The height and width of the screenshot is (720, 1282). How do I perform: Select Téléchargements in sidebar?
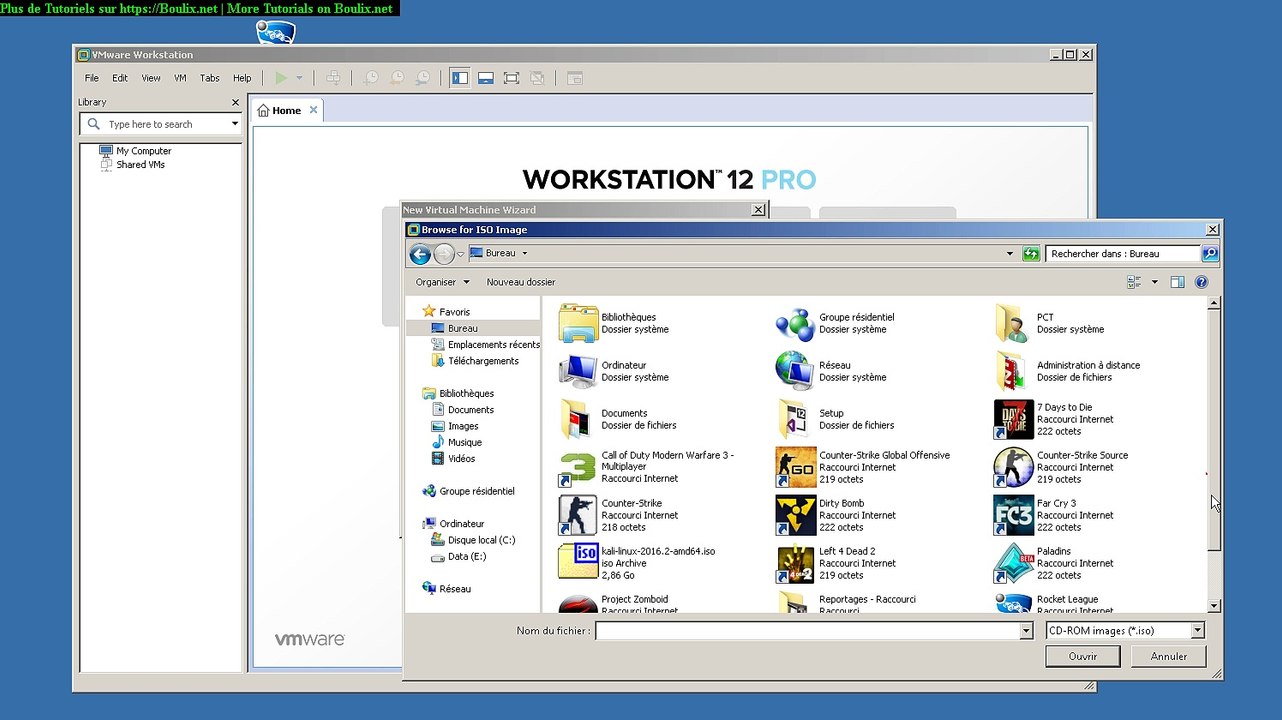point(476,361)
